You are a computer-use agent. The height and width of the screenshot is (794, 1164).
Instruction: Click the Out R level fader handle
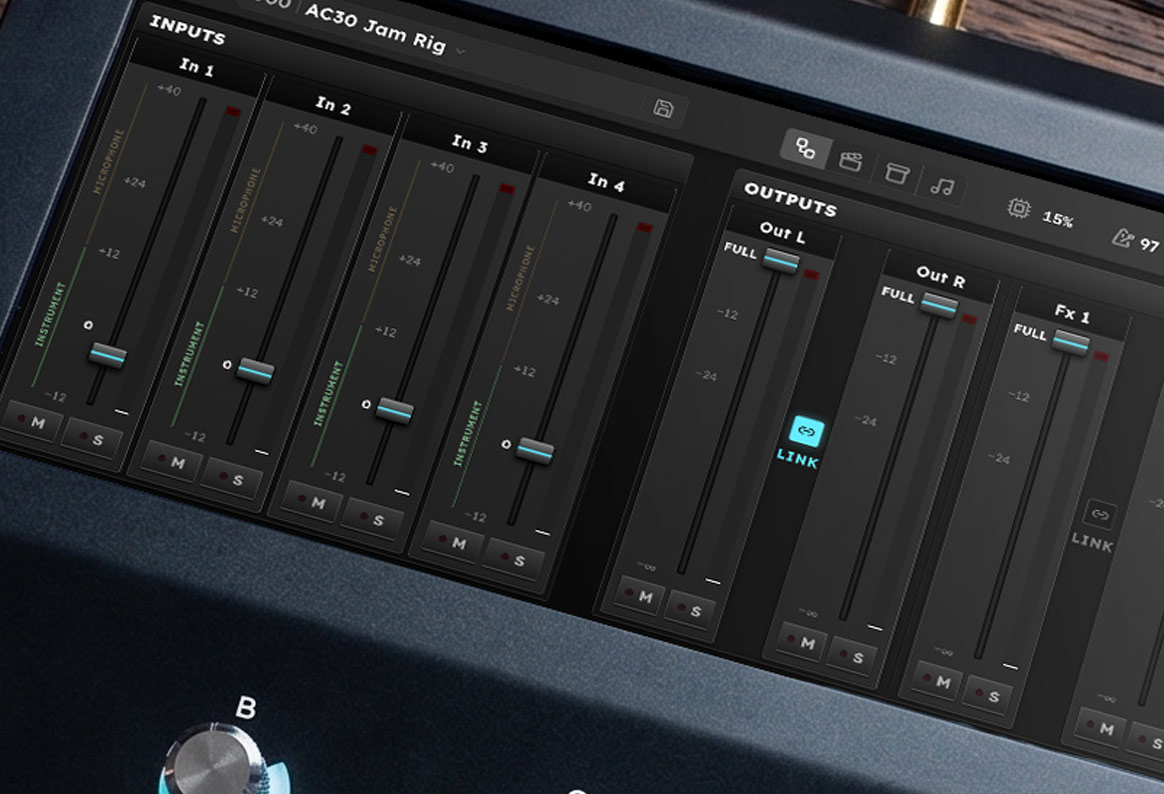click(940, 305)
